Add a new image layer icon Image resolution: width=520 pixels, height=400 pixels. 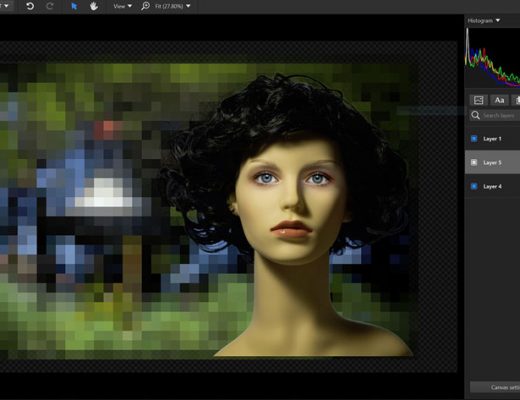(x=479, y=100)
